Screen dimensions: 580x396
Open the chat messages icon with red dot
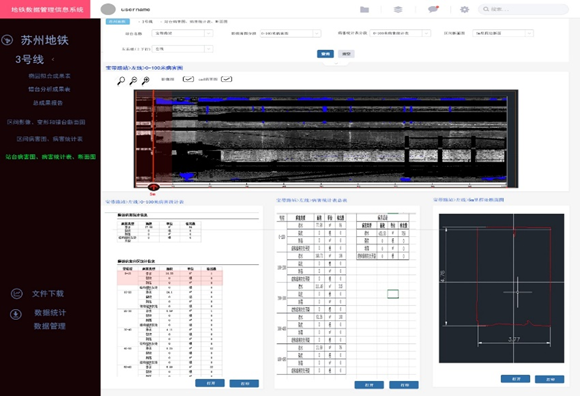click(x=433, y=9)
